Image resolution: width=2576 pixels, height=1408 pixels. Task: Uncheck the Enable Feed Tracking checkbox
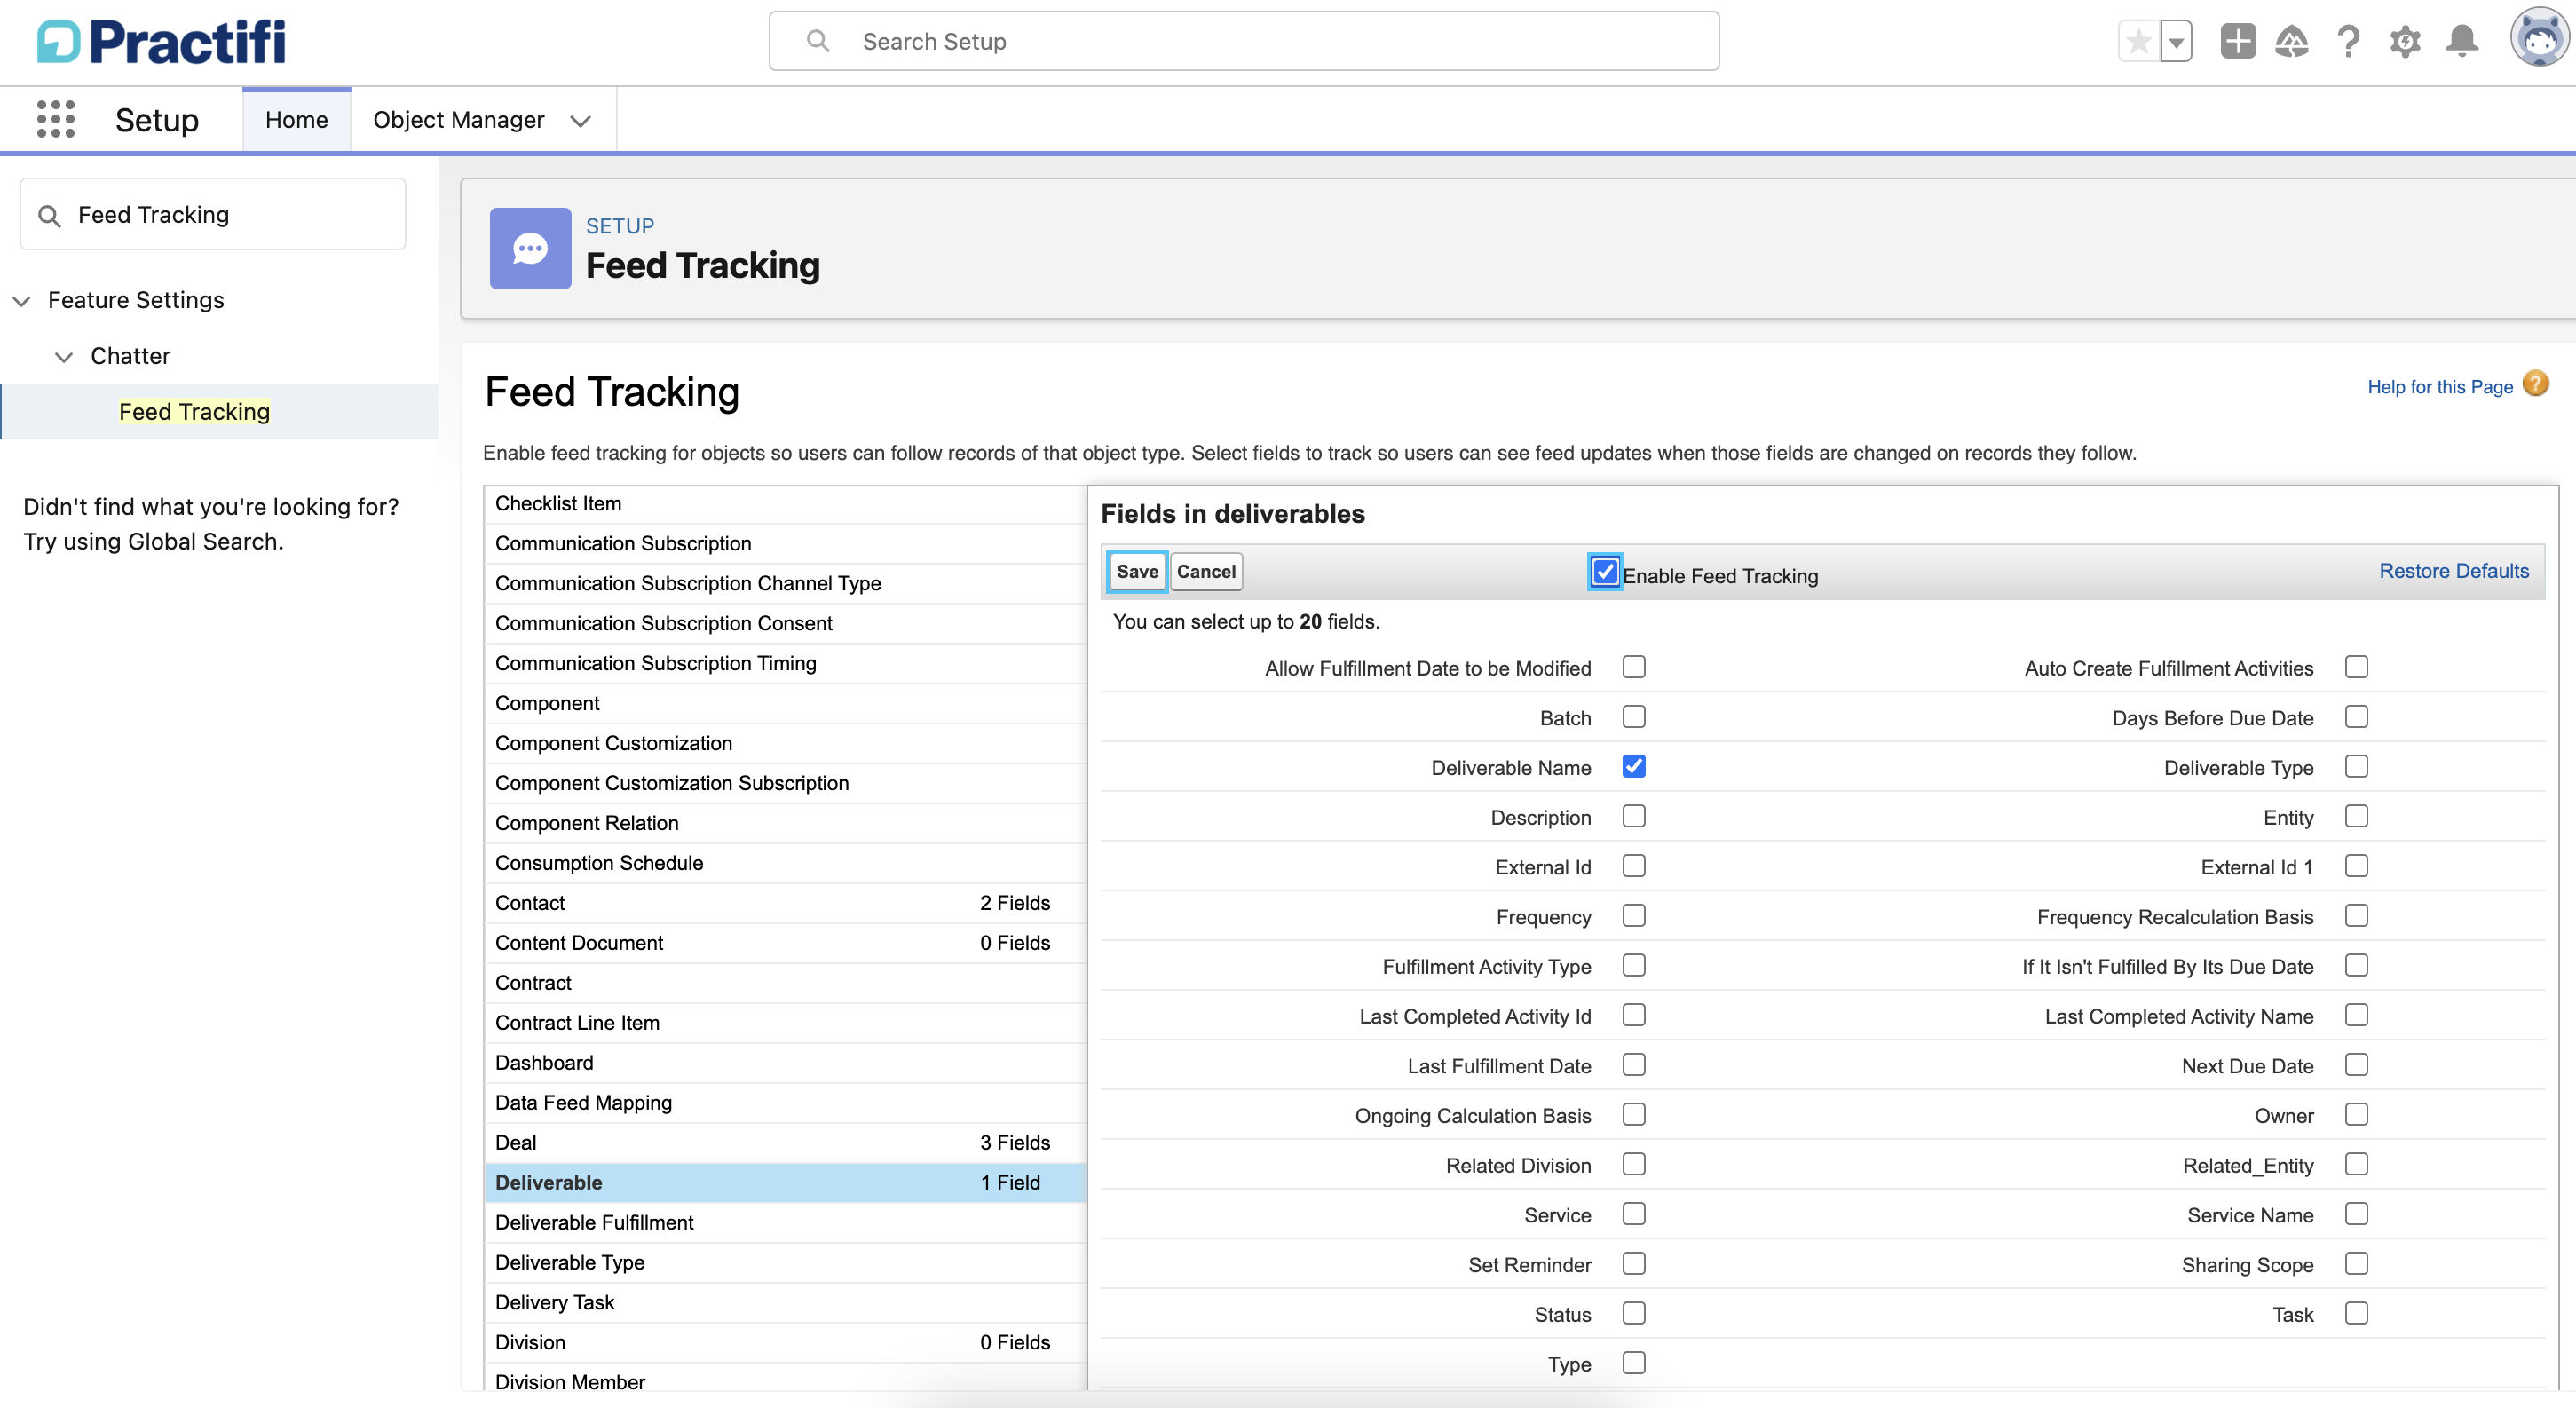pos(1604,572)
